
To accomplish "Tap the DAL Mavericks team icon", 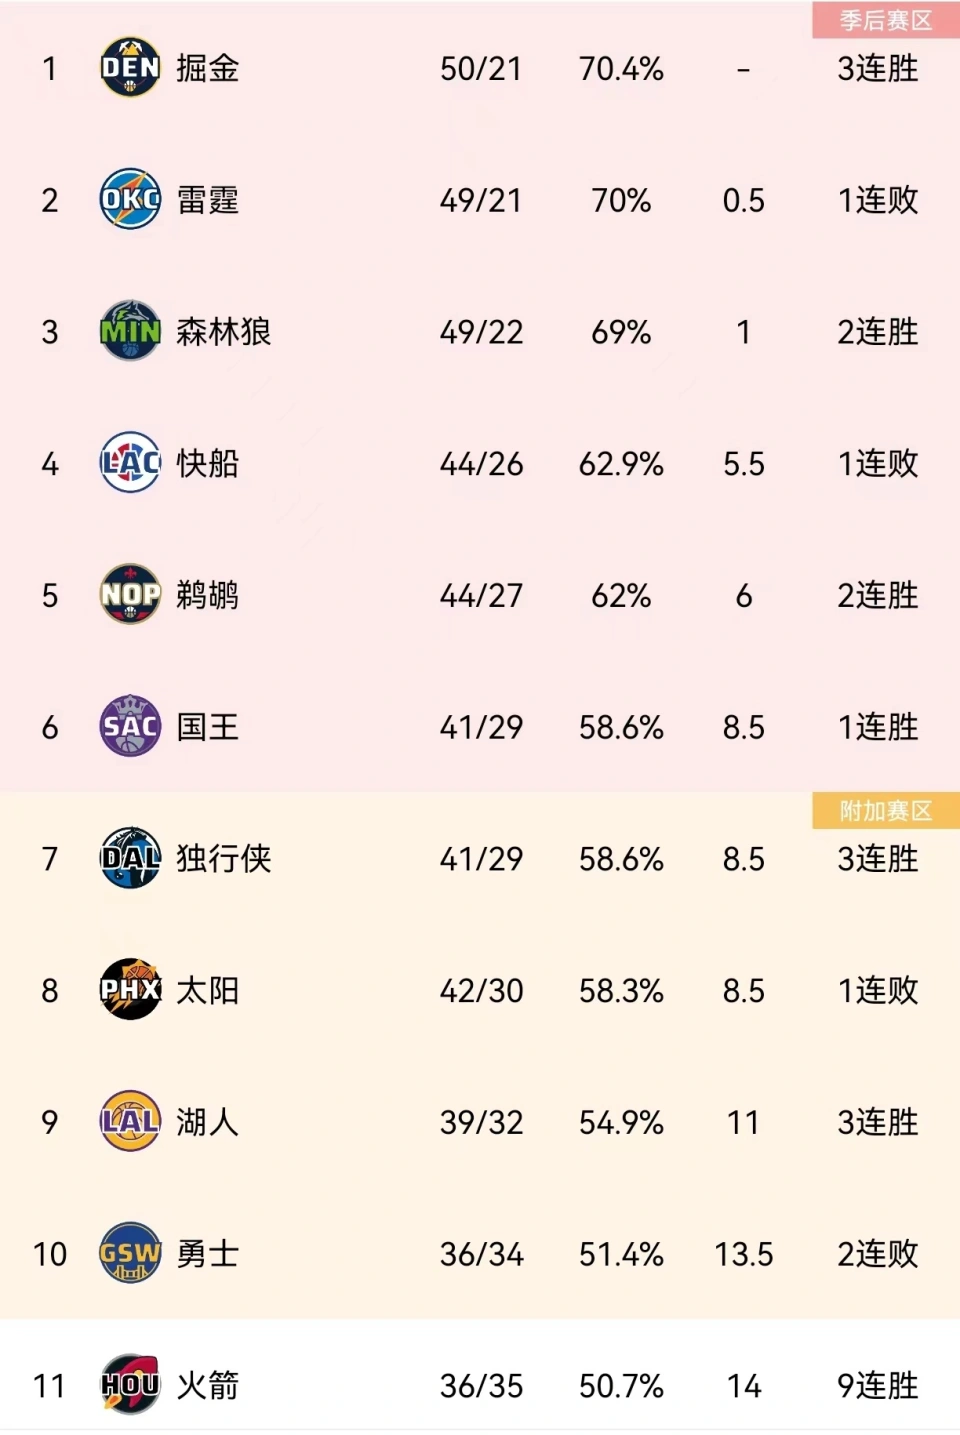I will [130, 858].
